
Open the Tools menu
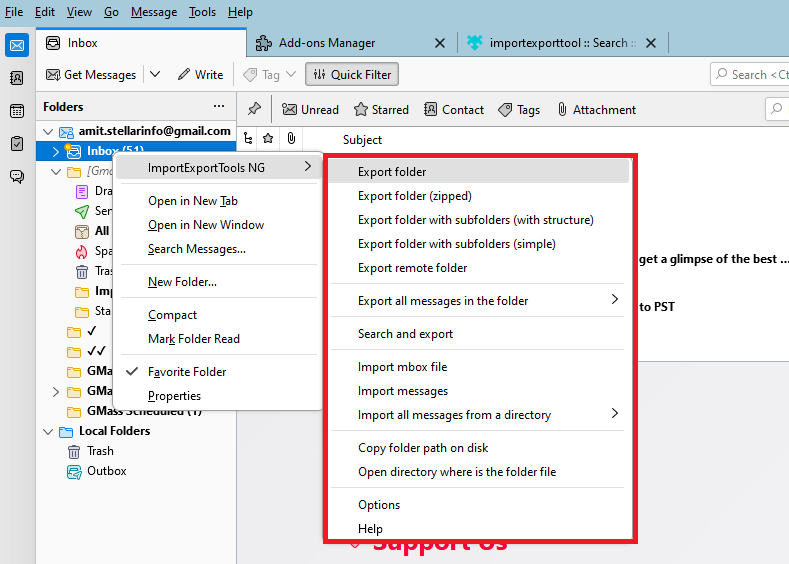(202, 12)
